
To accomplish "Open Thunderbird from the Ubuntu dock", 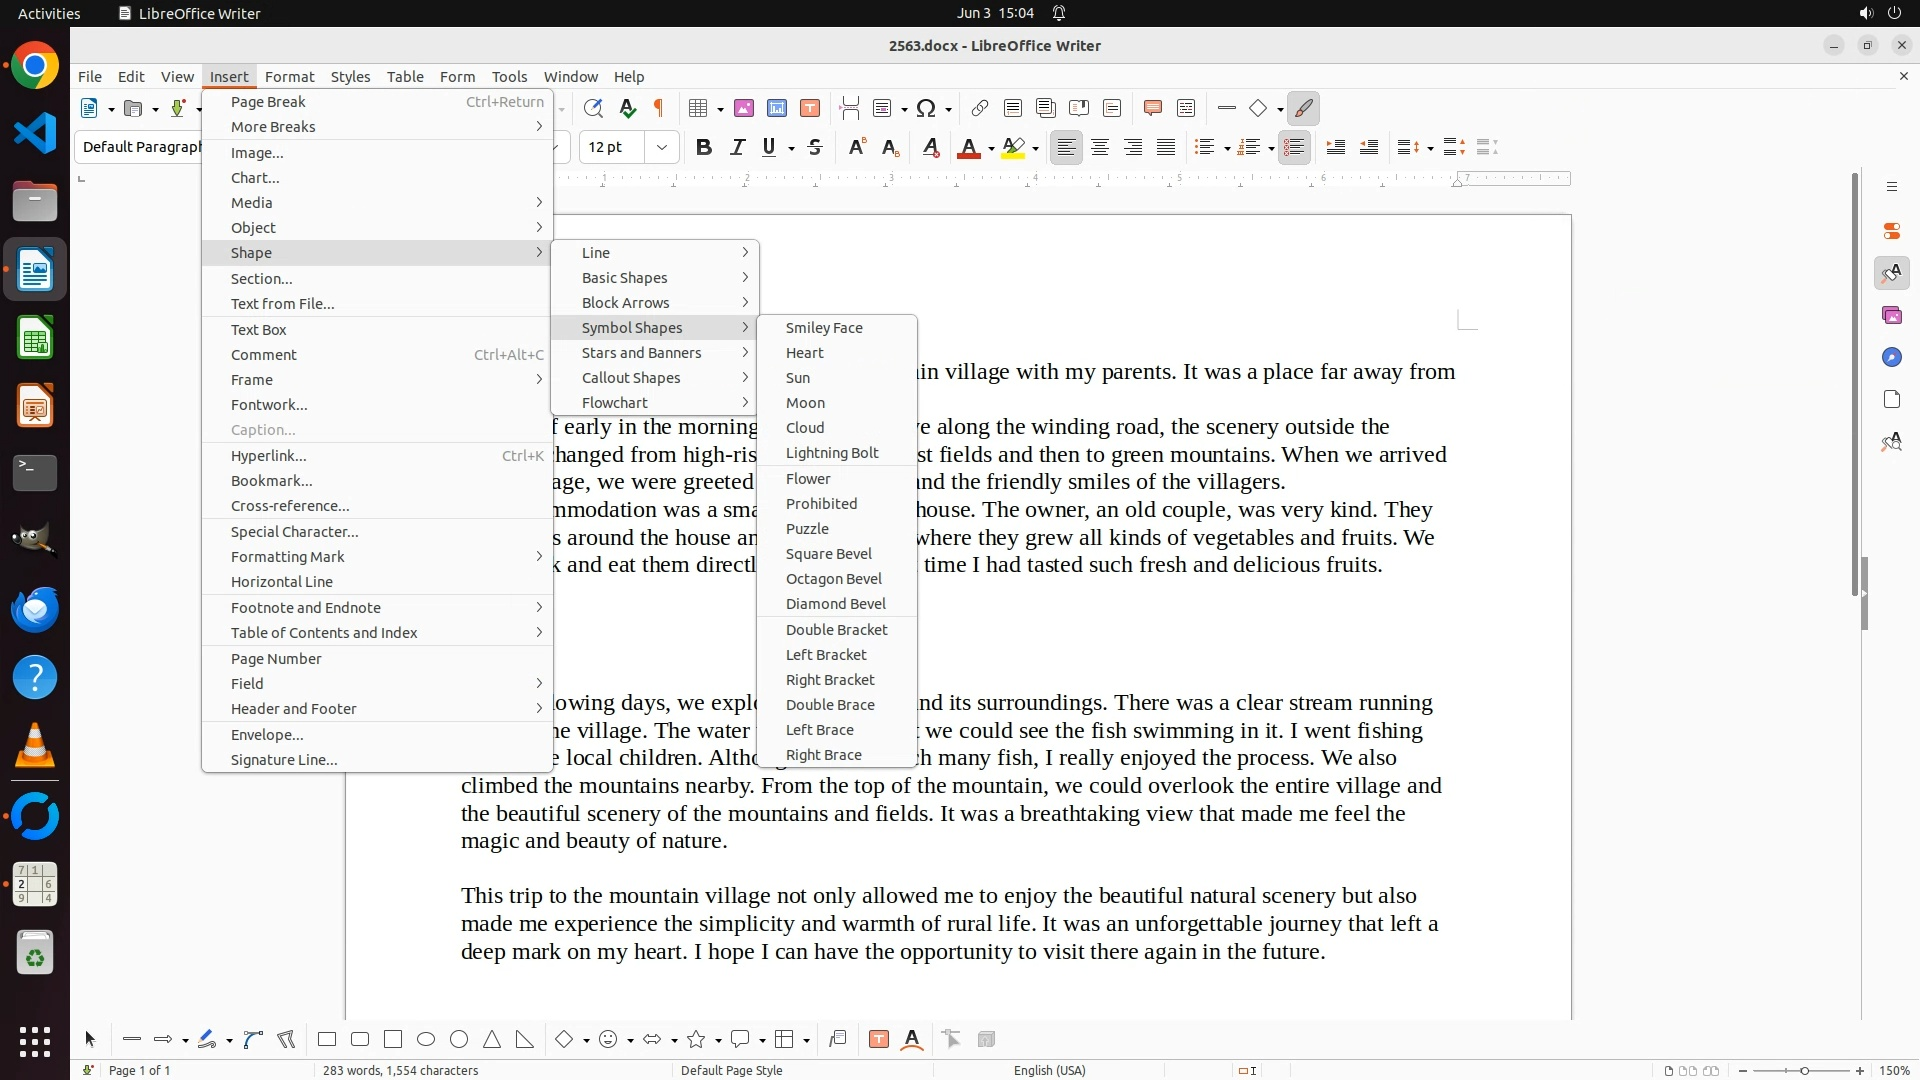I will pyautogui.click(x=35, y=610).
